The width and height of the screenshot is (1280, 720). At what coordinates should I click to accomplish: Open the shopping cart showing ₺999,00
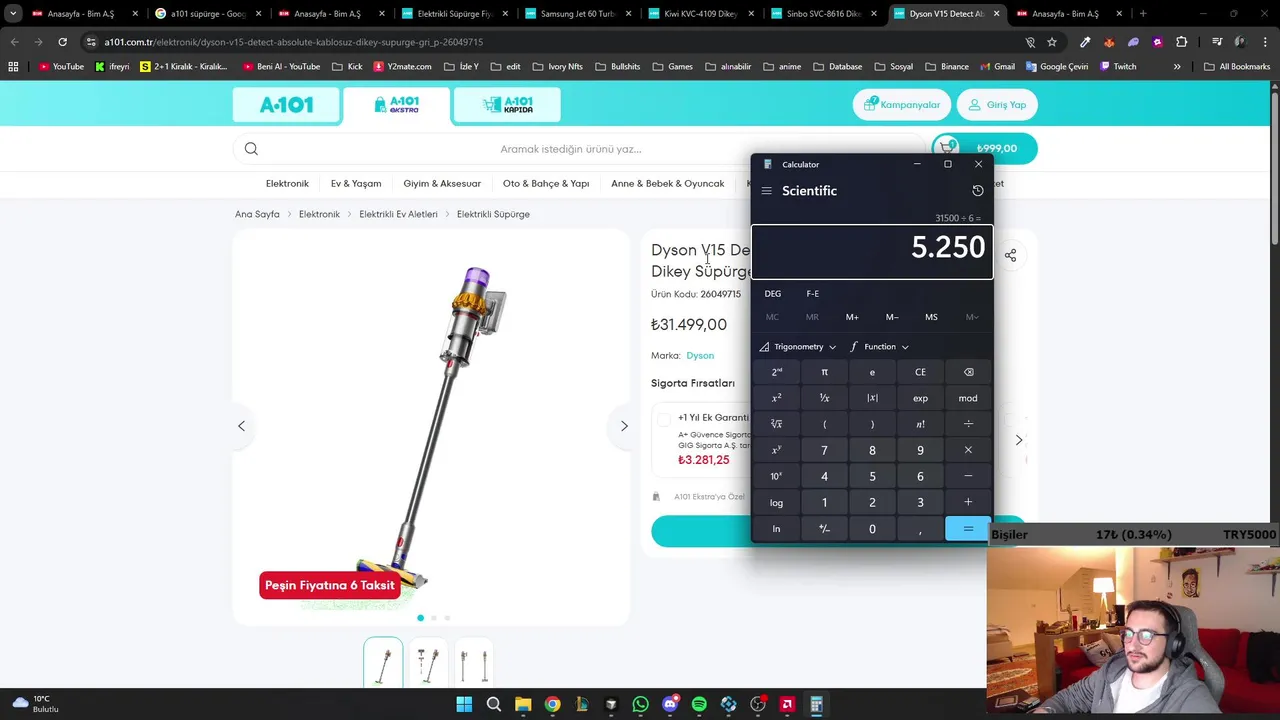984,149
